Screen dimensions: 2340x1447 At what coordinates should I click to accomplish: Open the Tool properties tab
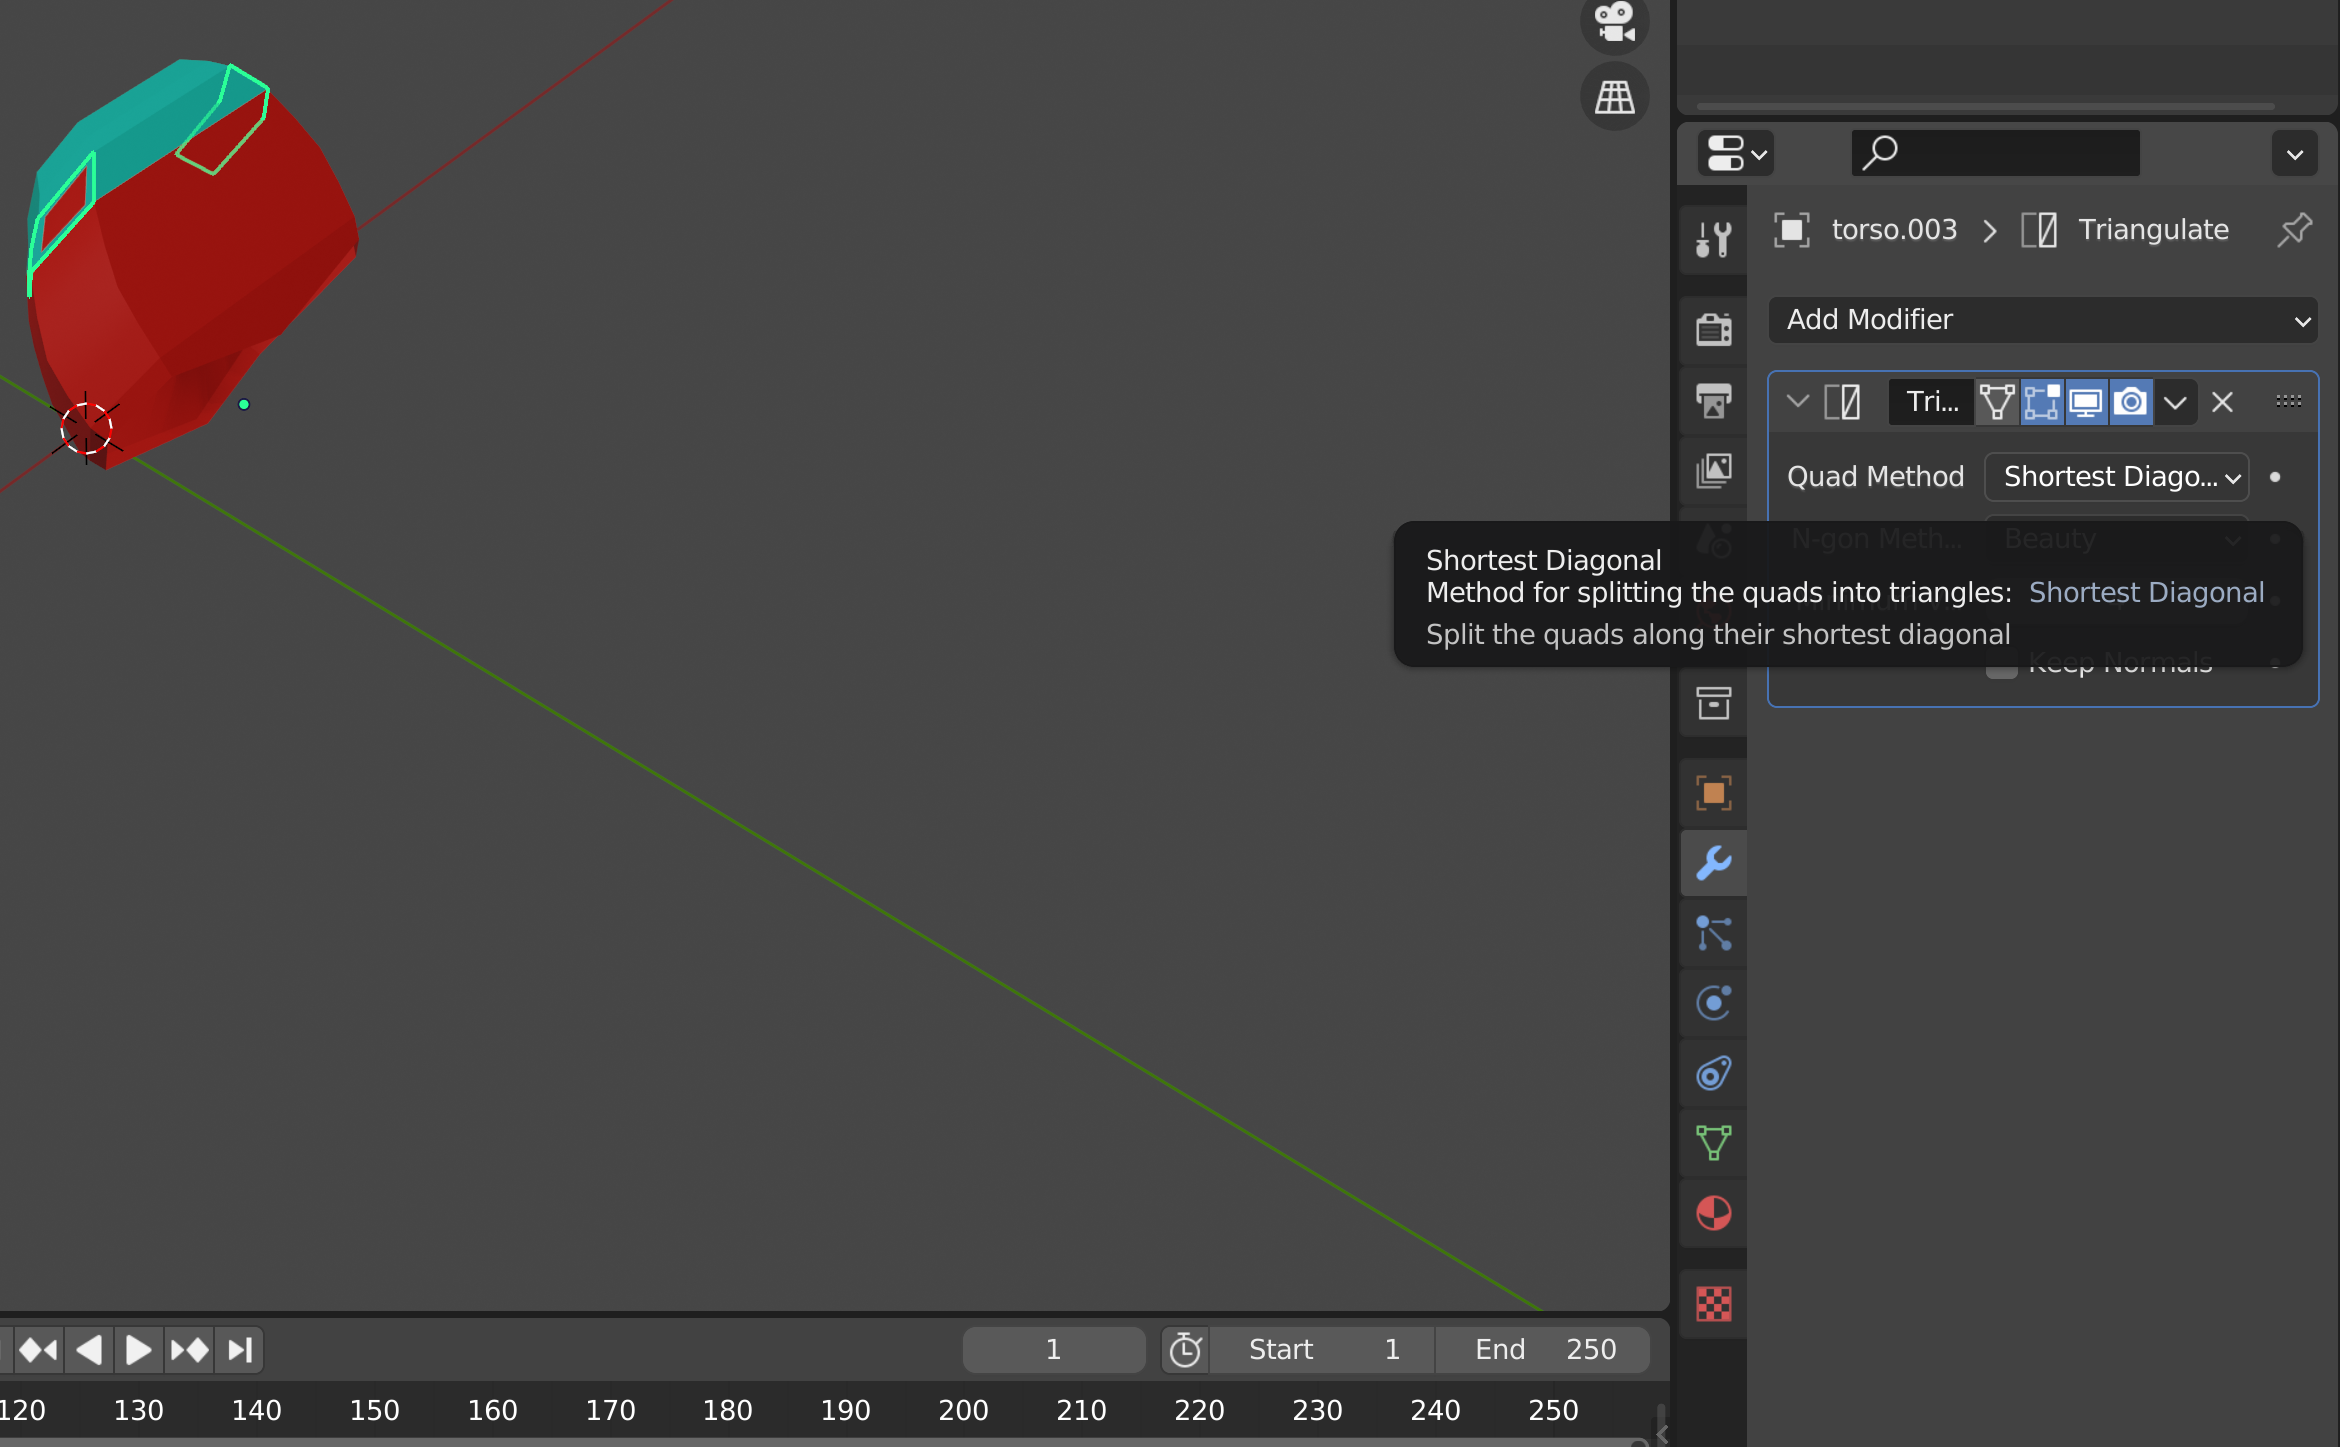[x=1714, y=240]
